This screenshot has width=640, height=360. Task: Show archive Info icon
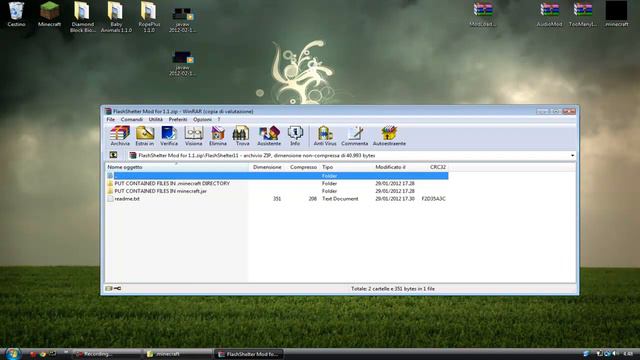[295, 136]
